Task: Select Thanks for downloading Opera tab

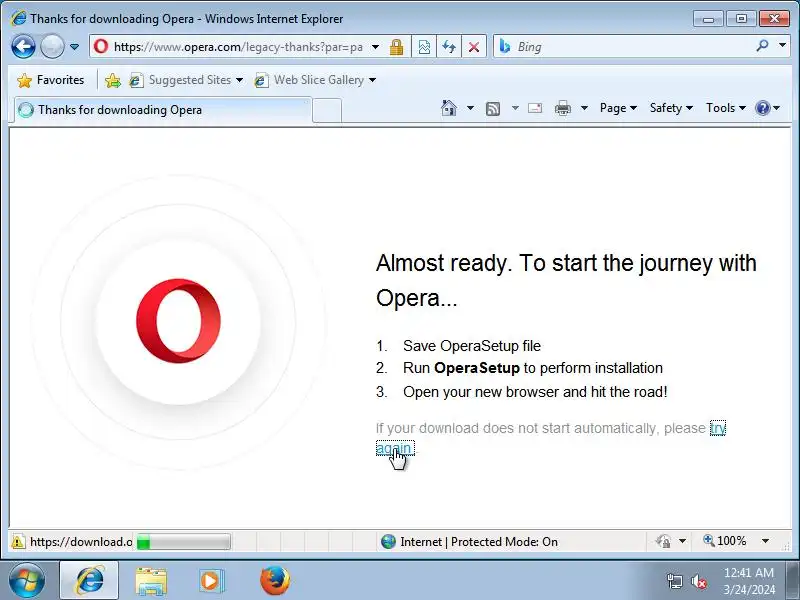Action: [162, 110]
